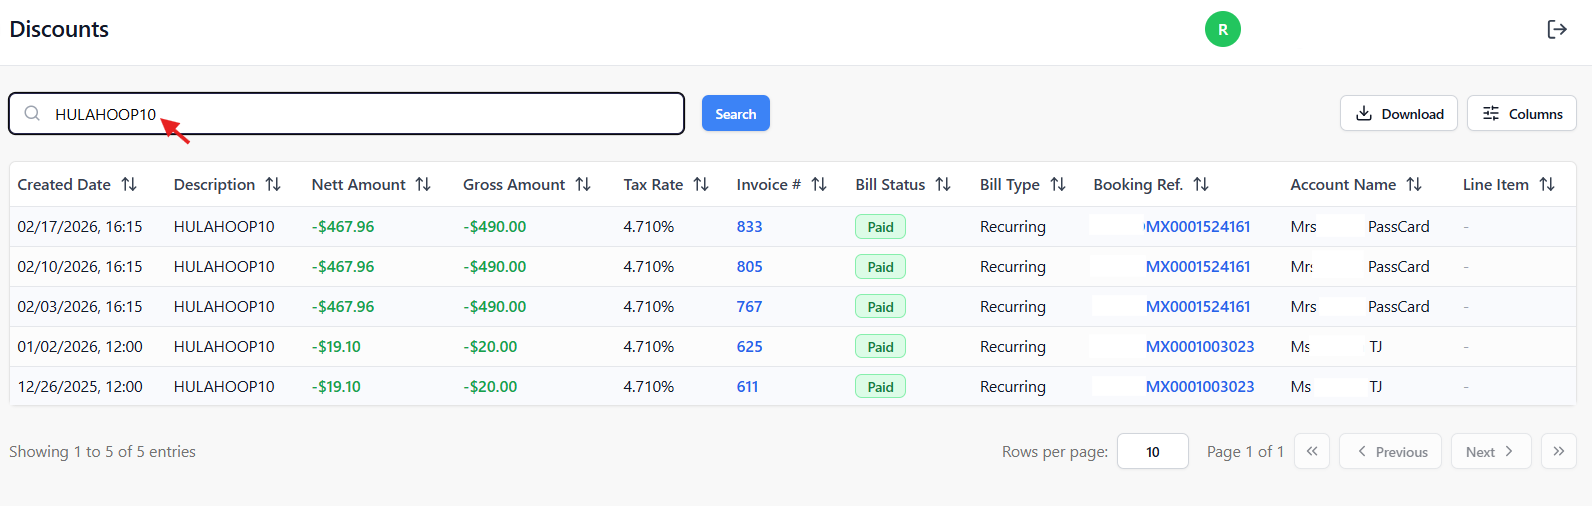Click the blue Search button
This screenshot has width=1592, height=506.
point(736,113)
